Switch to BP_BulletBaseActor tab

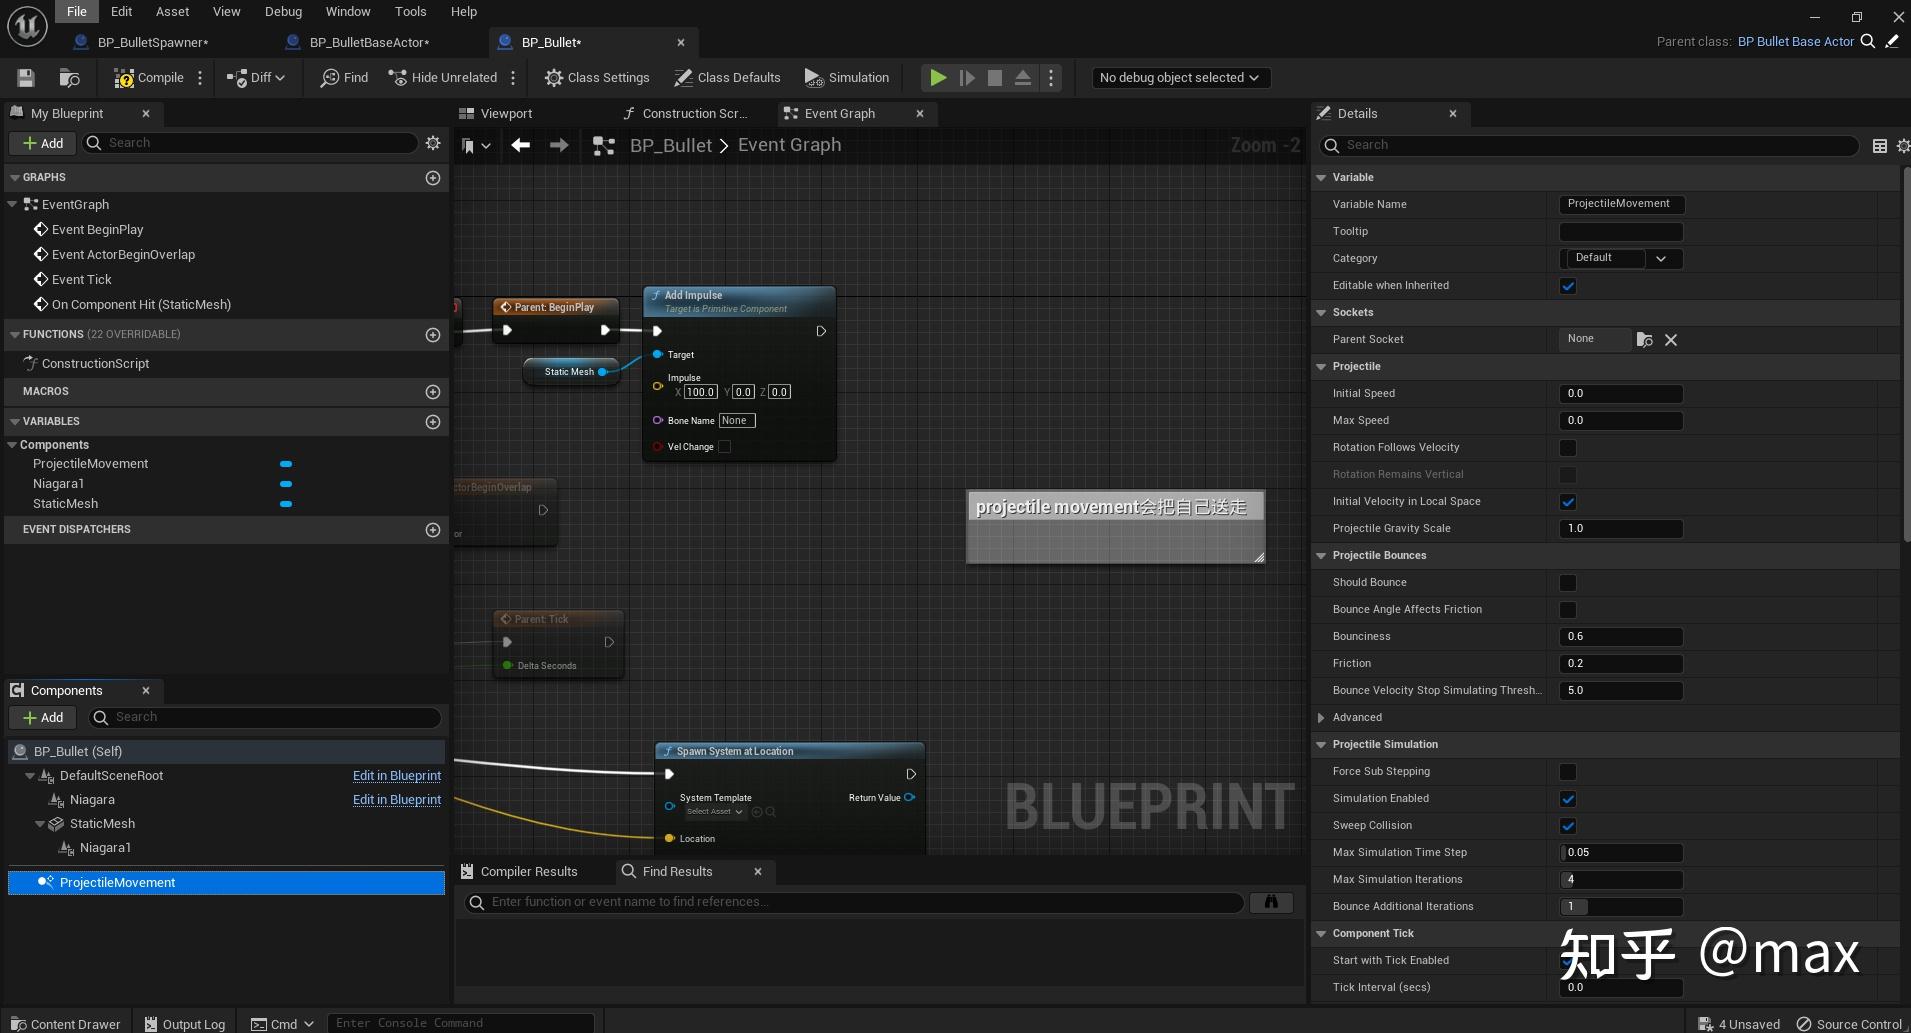[369, 42]
